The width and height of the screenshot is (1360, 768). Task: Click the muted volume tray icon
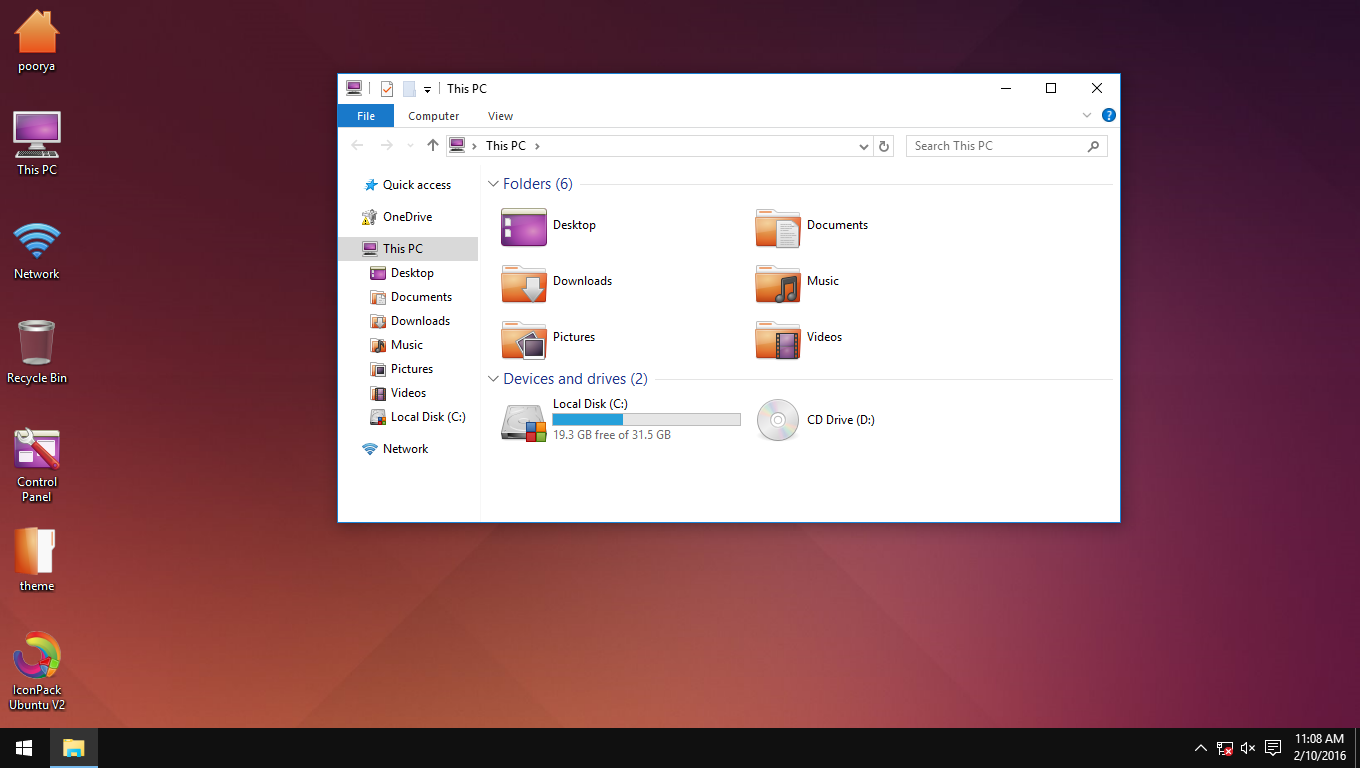1248,748
